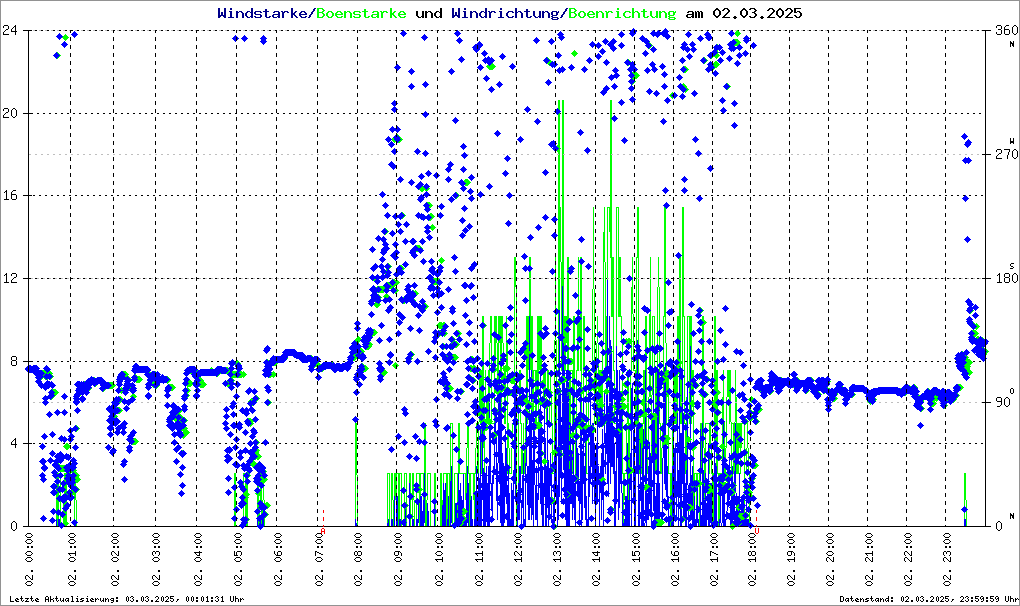1020x606 pixels.
Task: Click the direction axis value 360
Action: (1006, 31)
